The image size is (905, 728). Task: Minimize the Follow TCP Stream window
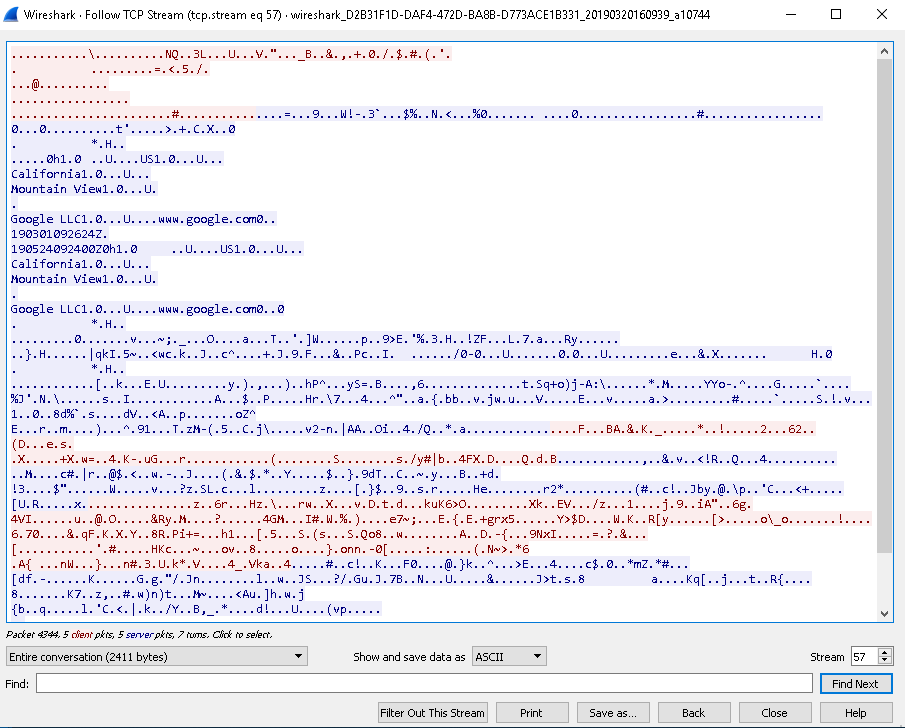[791, 14]
